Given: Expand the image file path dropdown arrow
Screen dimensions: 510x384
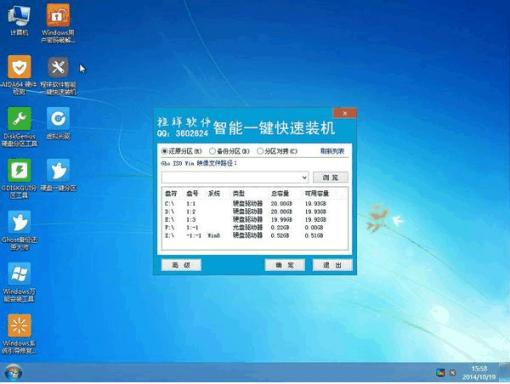Looking at the screenshot, I should click(x=304, y=178).
